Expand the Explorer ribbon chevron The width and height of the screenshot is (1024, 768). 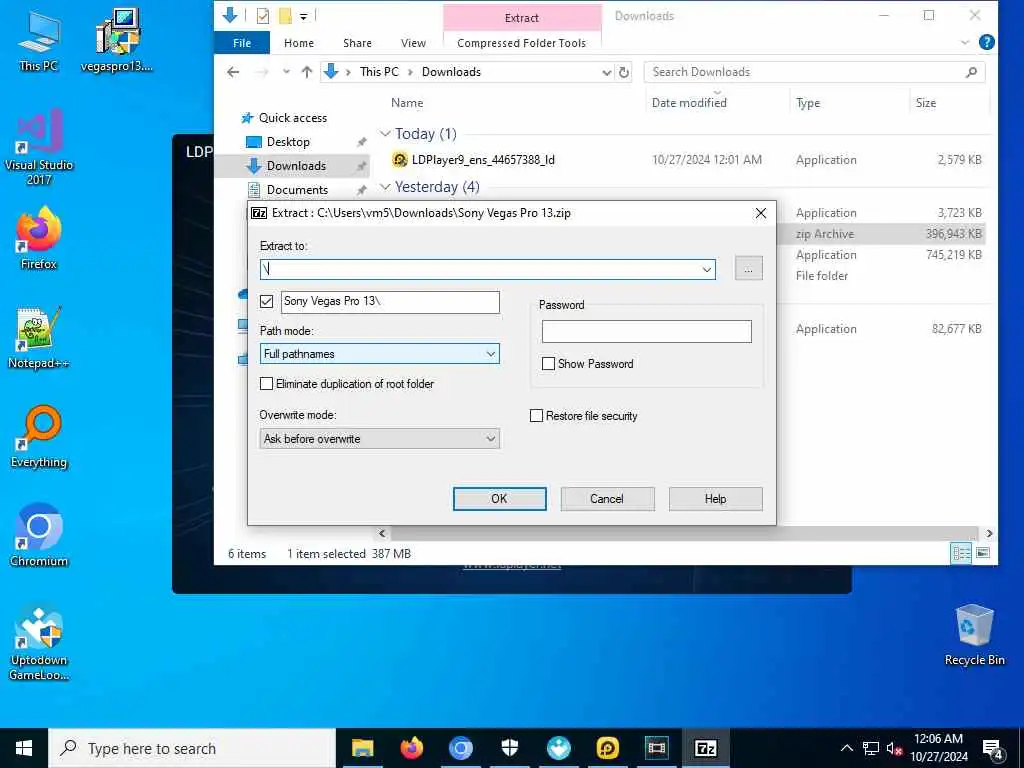click(965, 42)
